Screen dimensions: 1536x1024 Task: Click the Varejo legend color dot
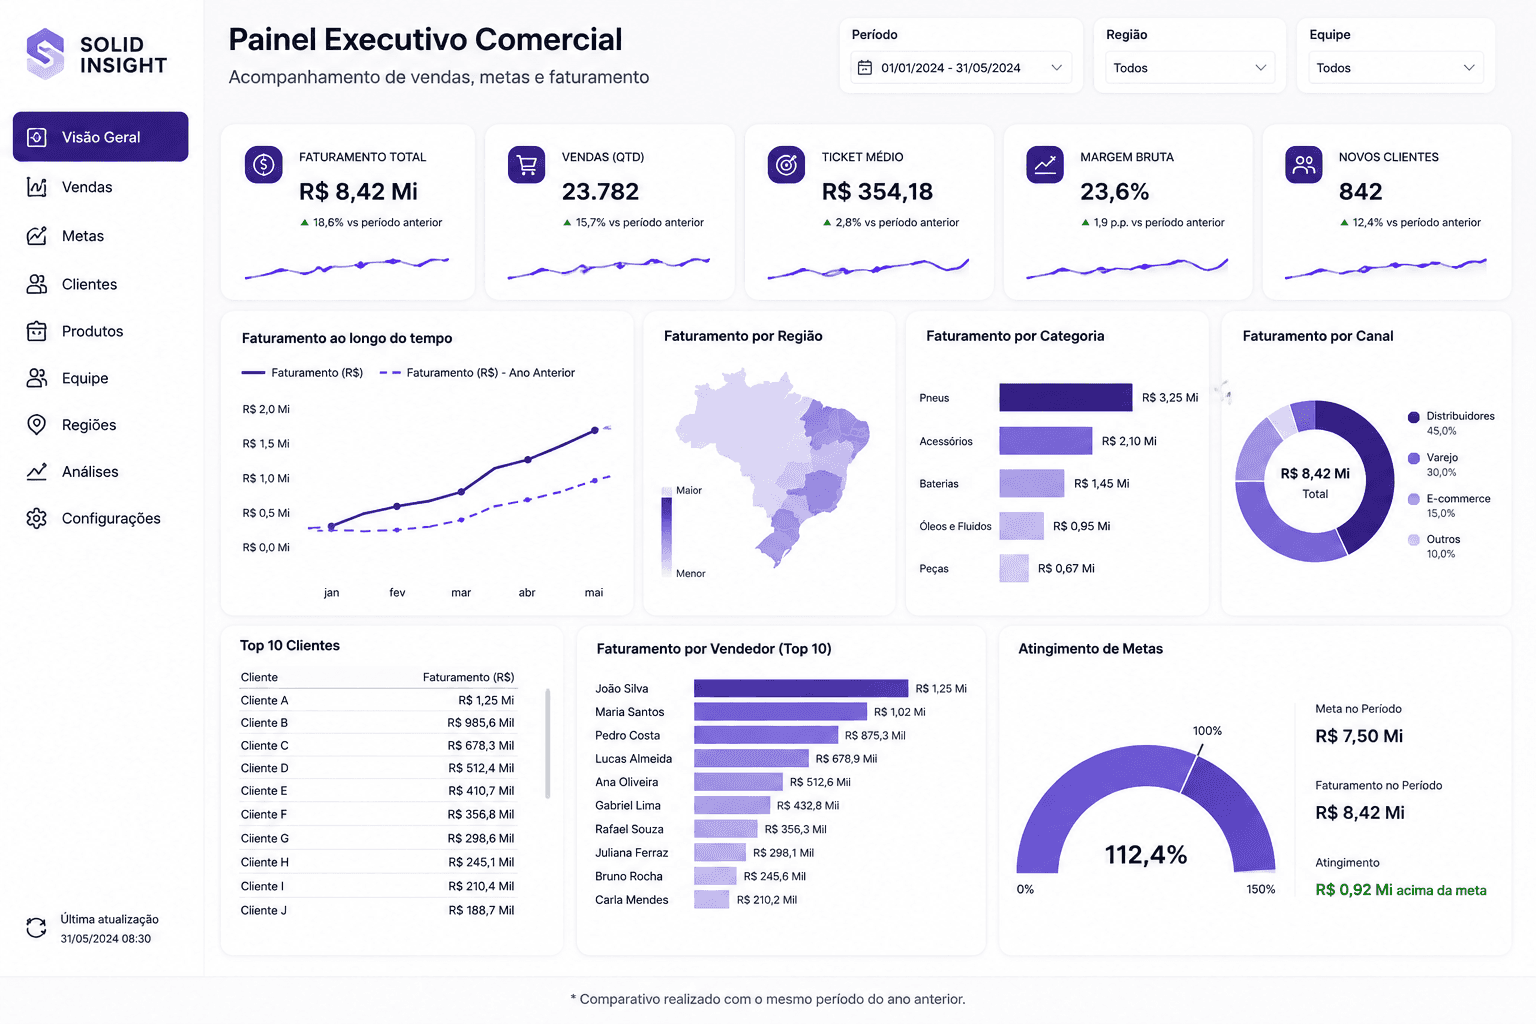[x=1414, y=458]
